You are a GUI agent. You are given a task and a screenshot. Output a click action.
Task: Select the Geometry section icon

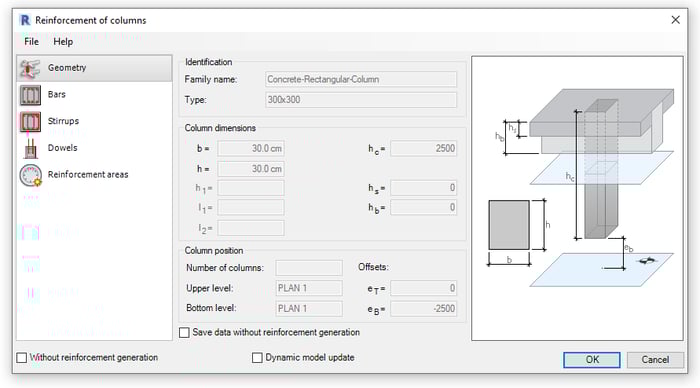tap(30, 68)
